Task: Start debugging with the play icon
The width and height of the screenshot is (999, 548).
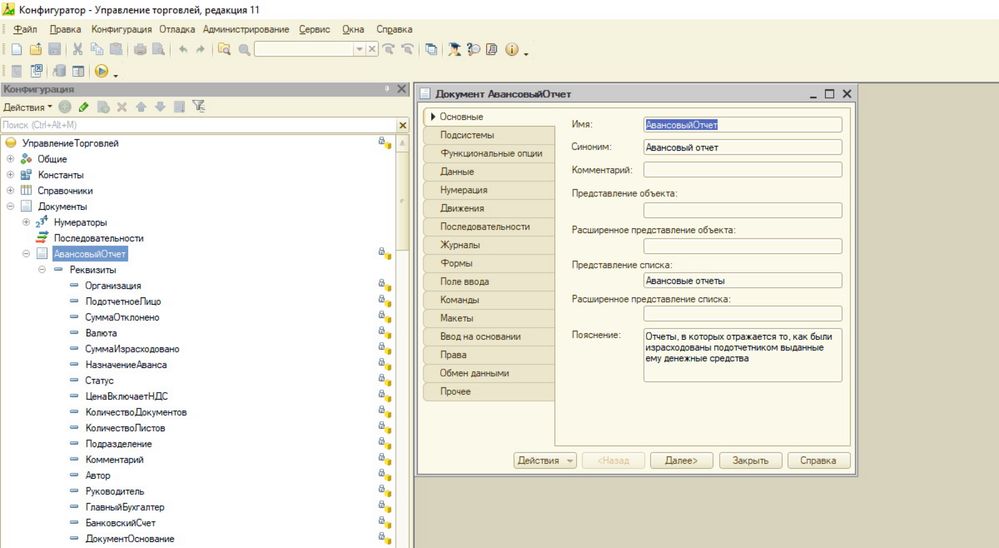Action: 101,71
